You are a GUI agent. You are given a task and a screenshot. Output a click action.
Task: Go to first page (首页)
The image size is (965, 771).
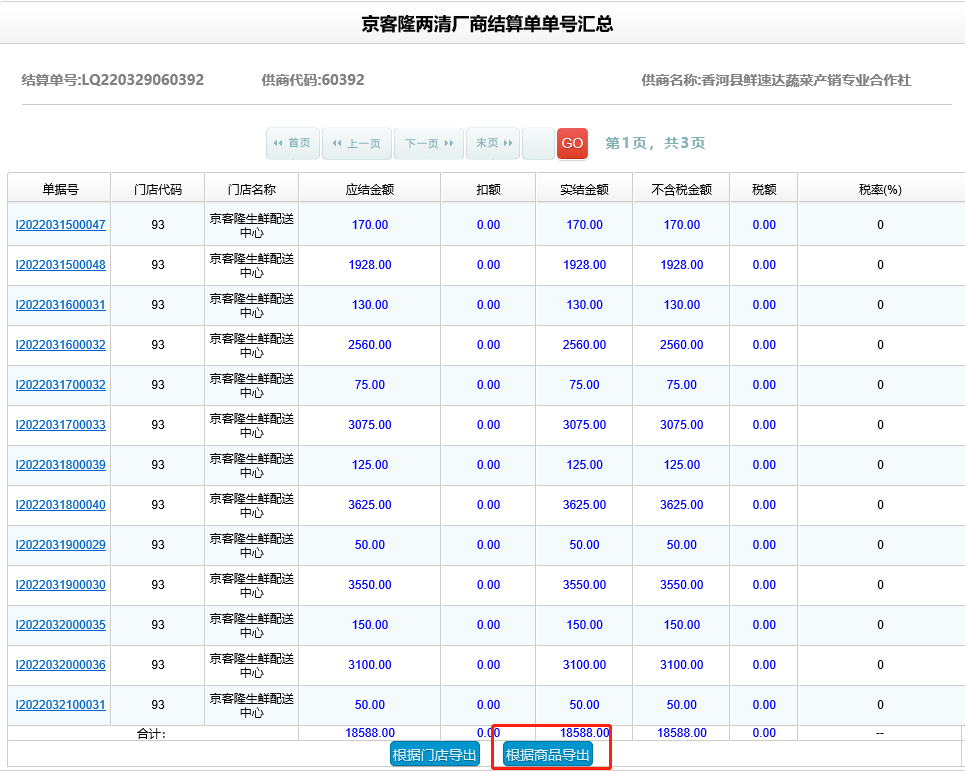(x=293, y=143)
